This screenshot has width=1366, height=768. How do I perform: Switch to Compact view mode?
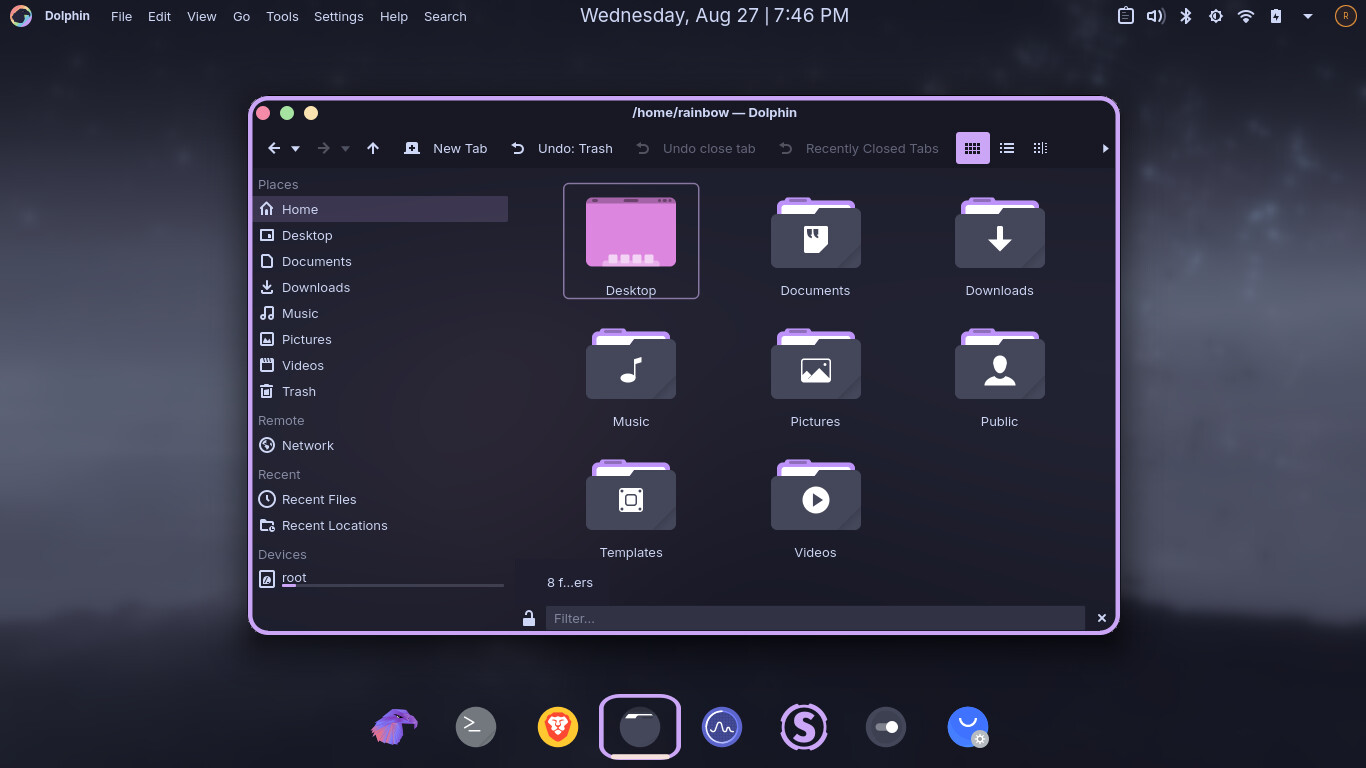1007,148
